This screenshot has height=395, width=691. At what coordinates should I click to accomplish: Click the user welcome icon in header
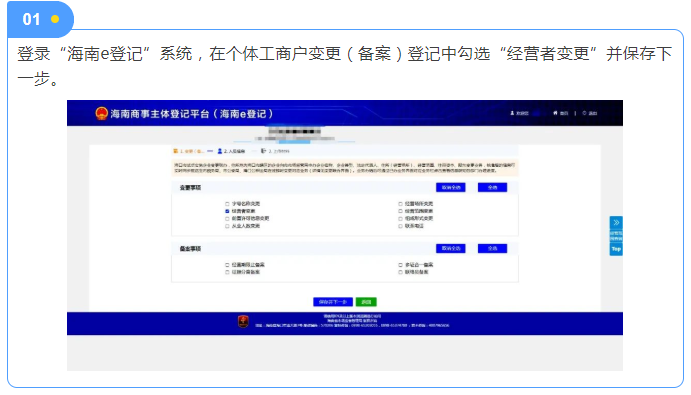click(x=512, y=113)
